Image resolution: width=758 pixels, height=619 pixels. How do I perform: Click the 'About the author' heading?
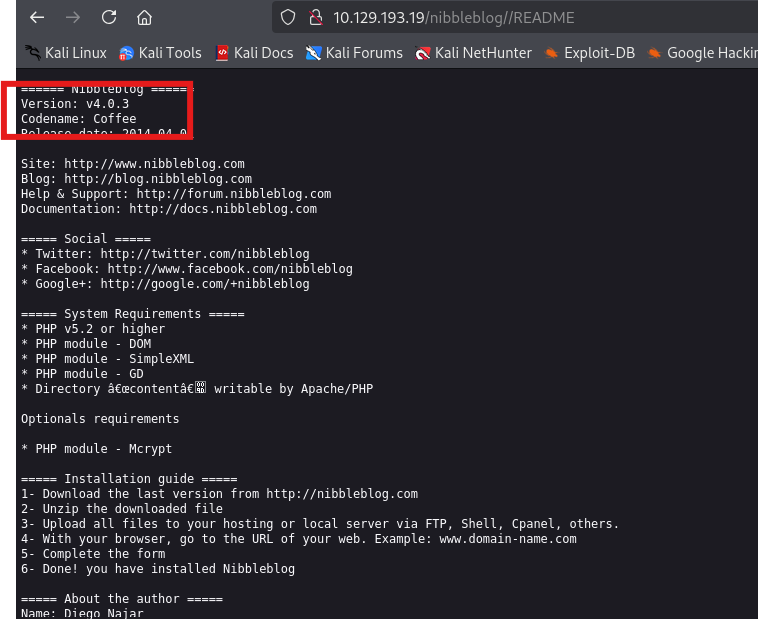122,598
